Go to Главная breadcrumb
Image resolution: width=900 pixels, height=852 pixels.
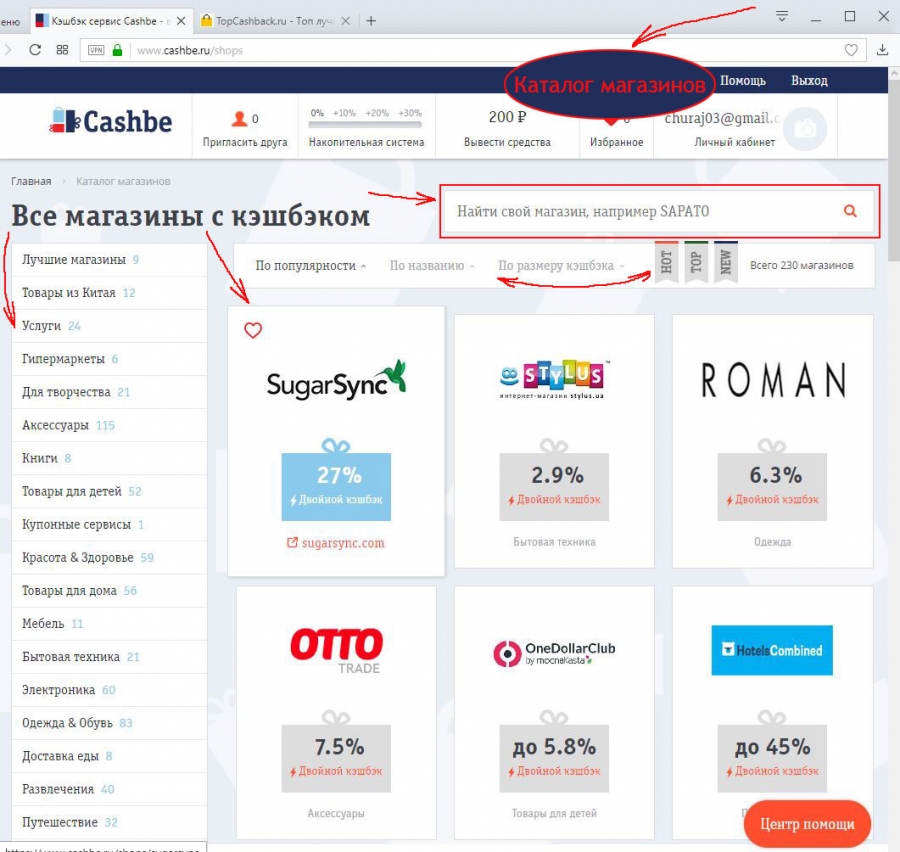click(x=31, y=181)
